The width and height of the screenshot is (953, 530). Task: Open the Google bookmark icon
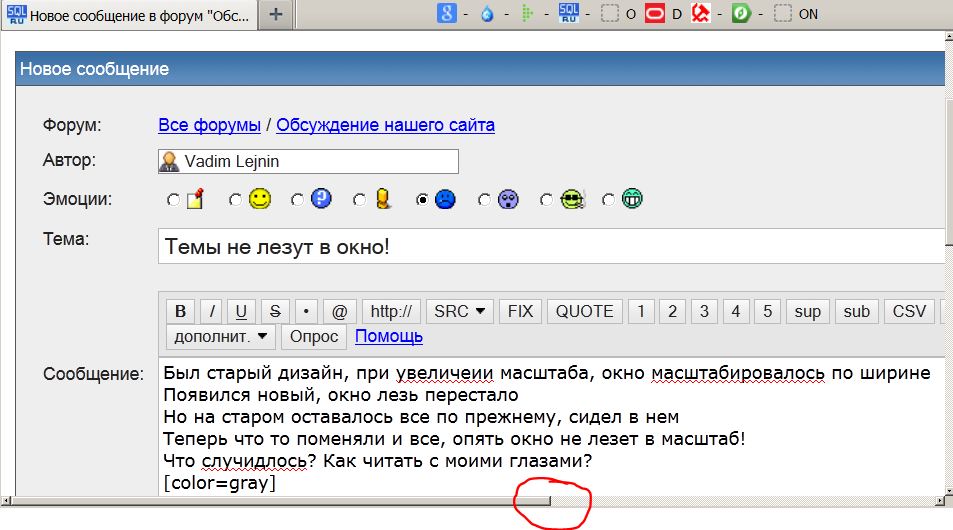(448, 14)
